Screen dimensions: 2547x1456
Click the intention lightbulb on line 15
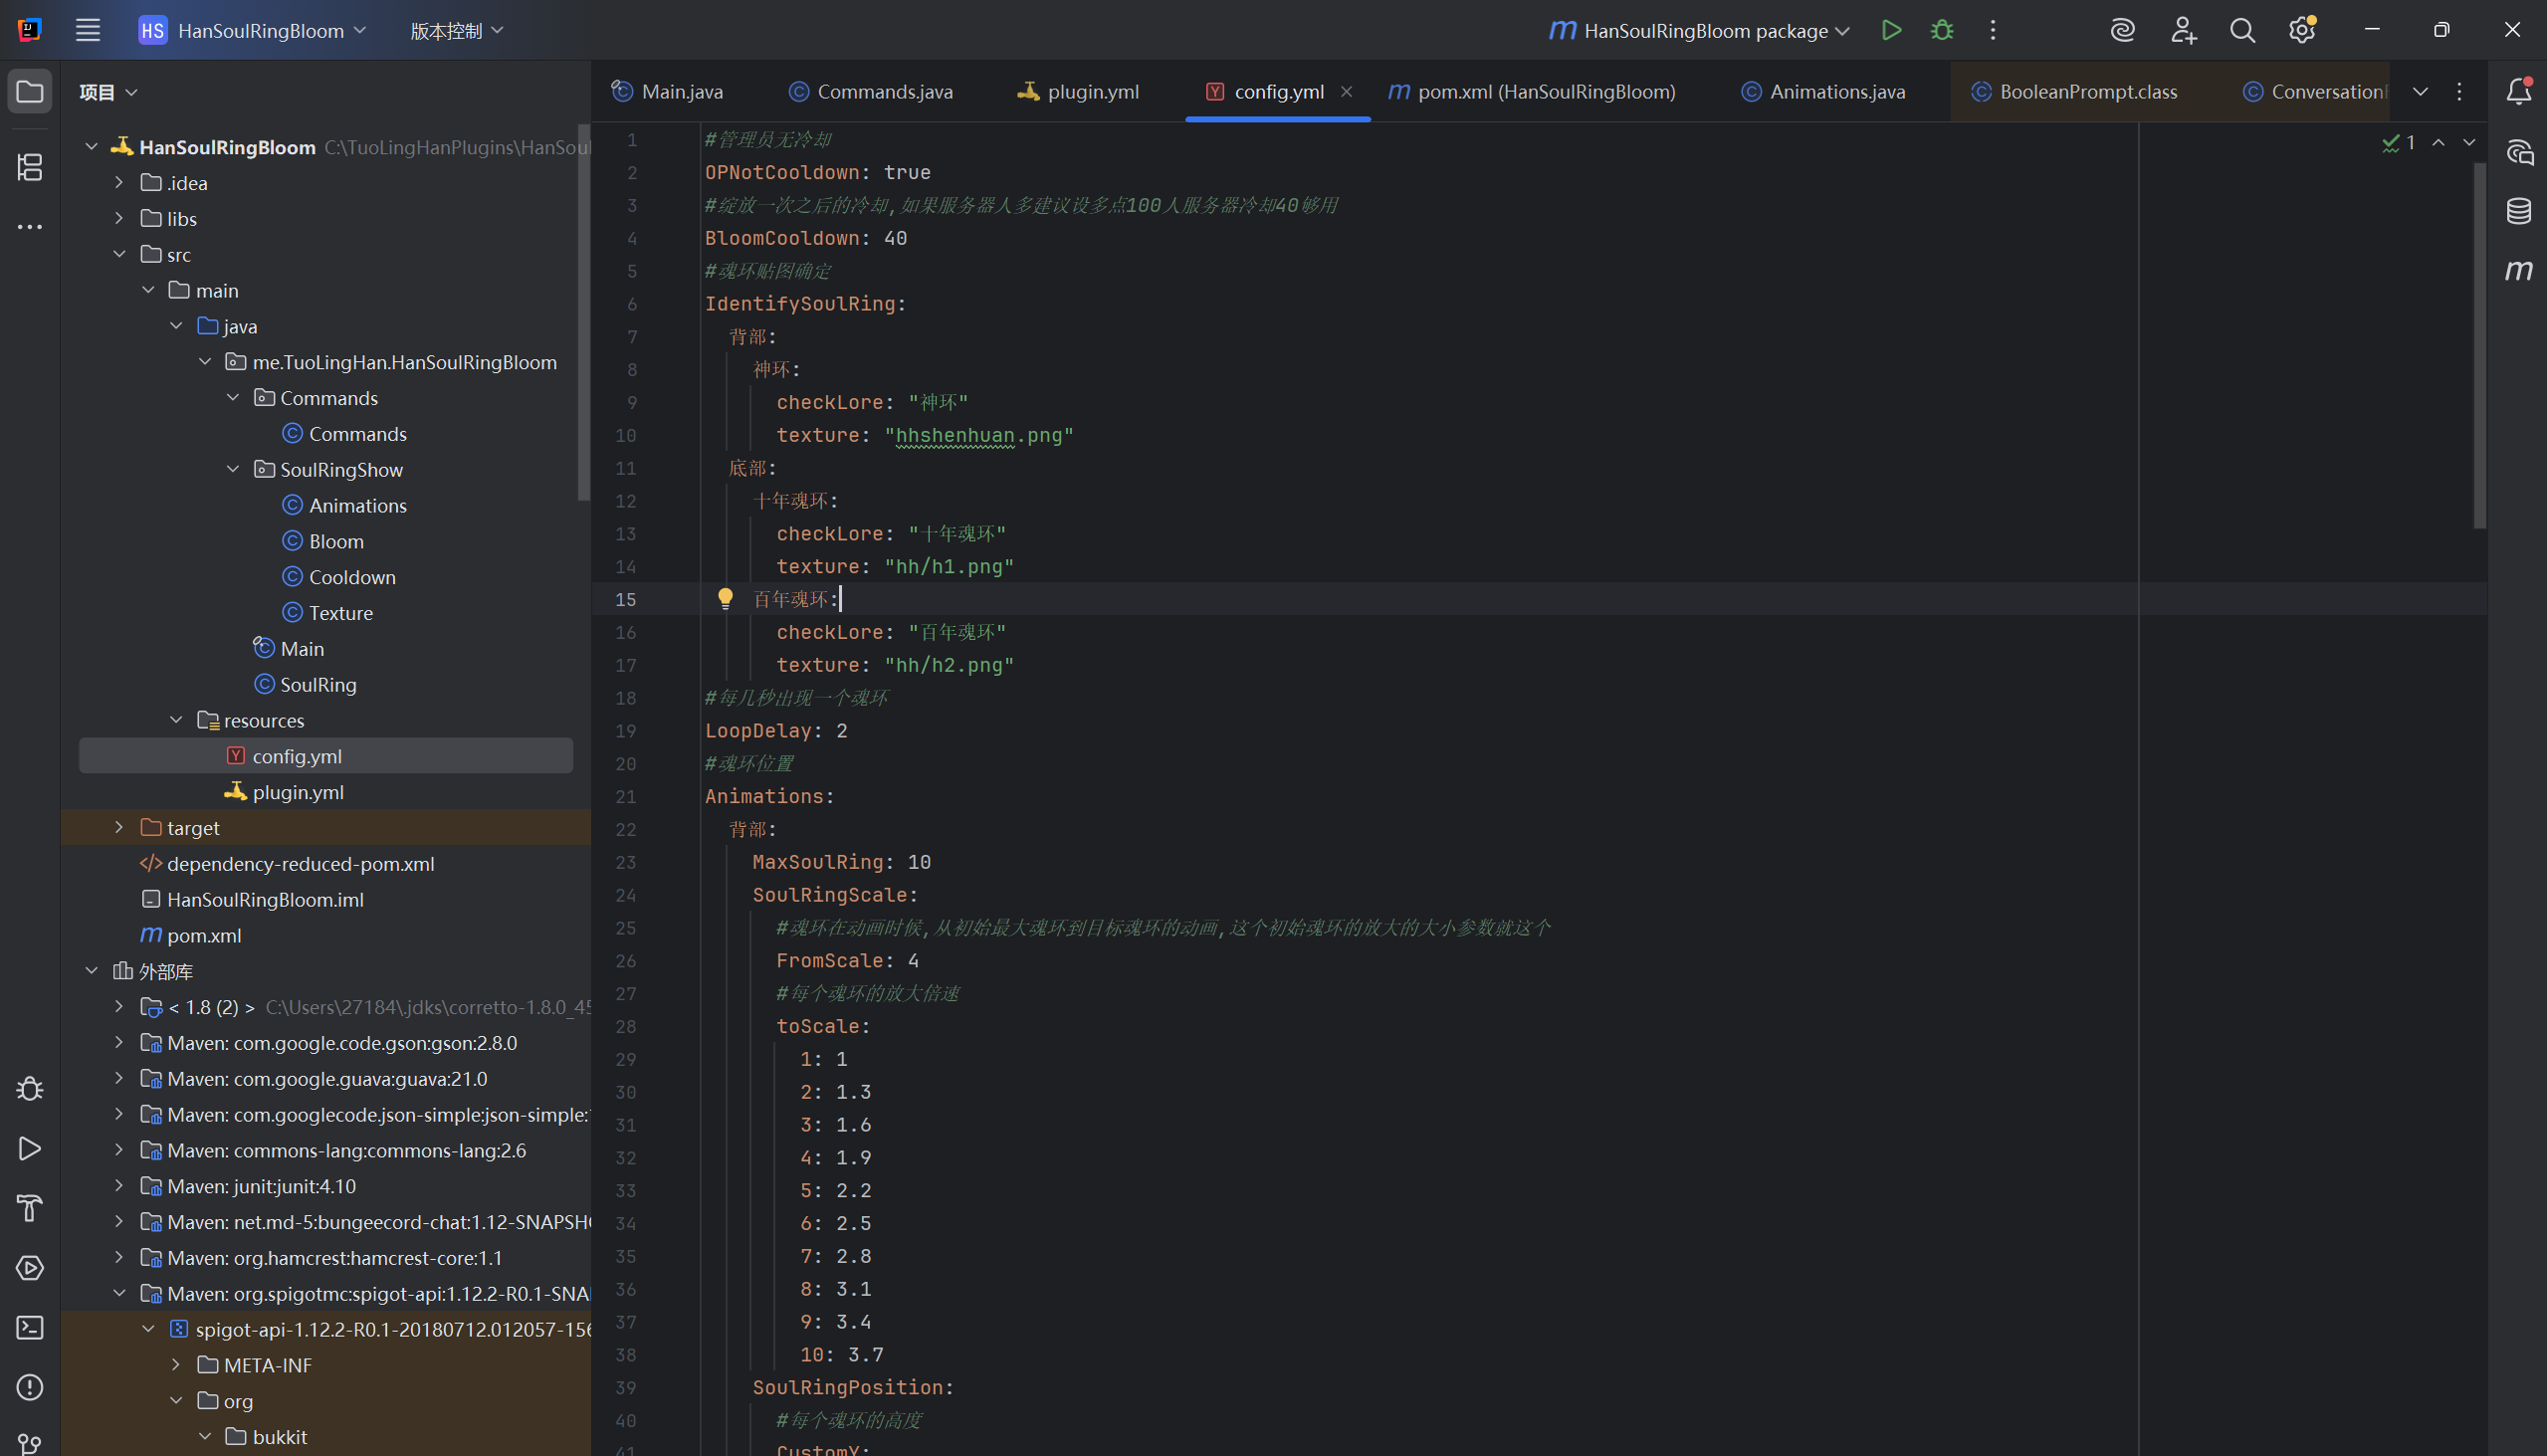point(725,599)
